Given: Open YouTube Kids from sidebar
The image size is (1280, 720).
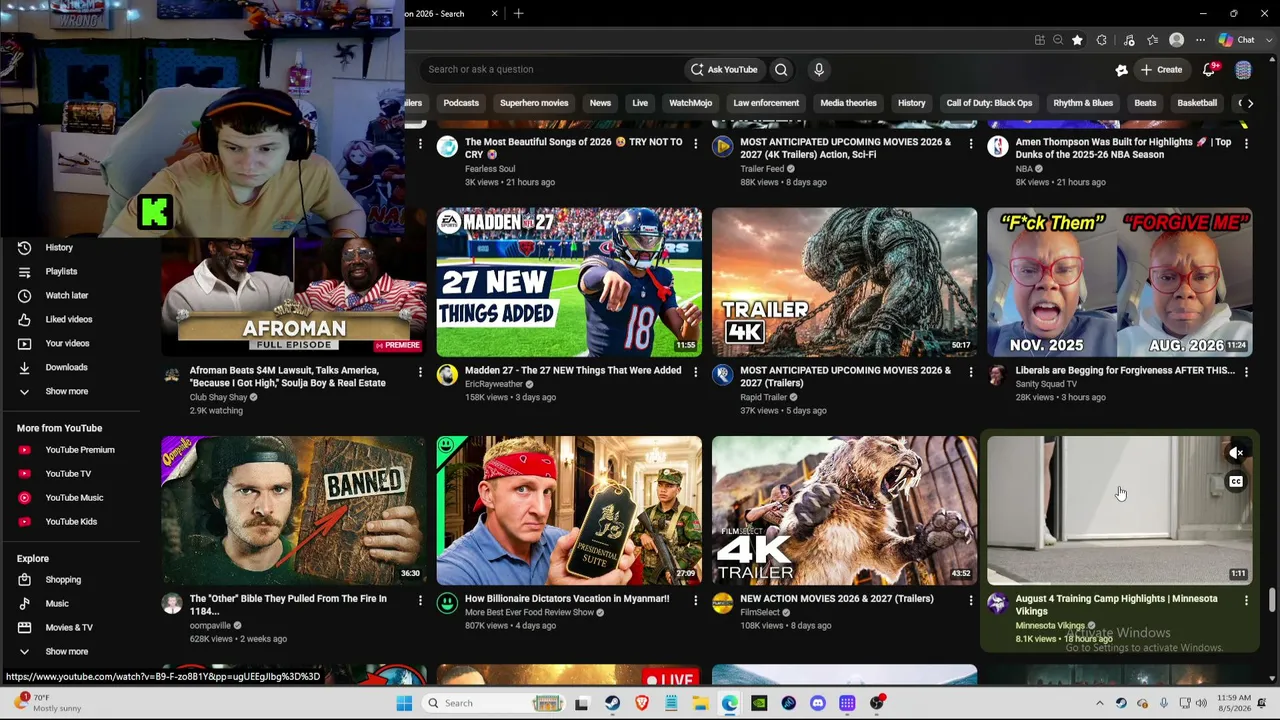Looking at the screenshot, I should tap(70, 522).
